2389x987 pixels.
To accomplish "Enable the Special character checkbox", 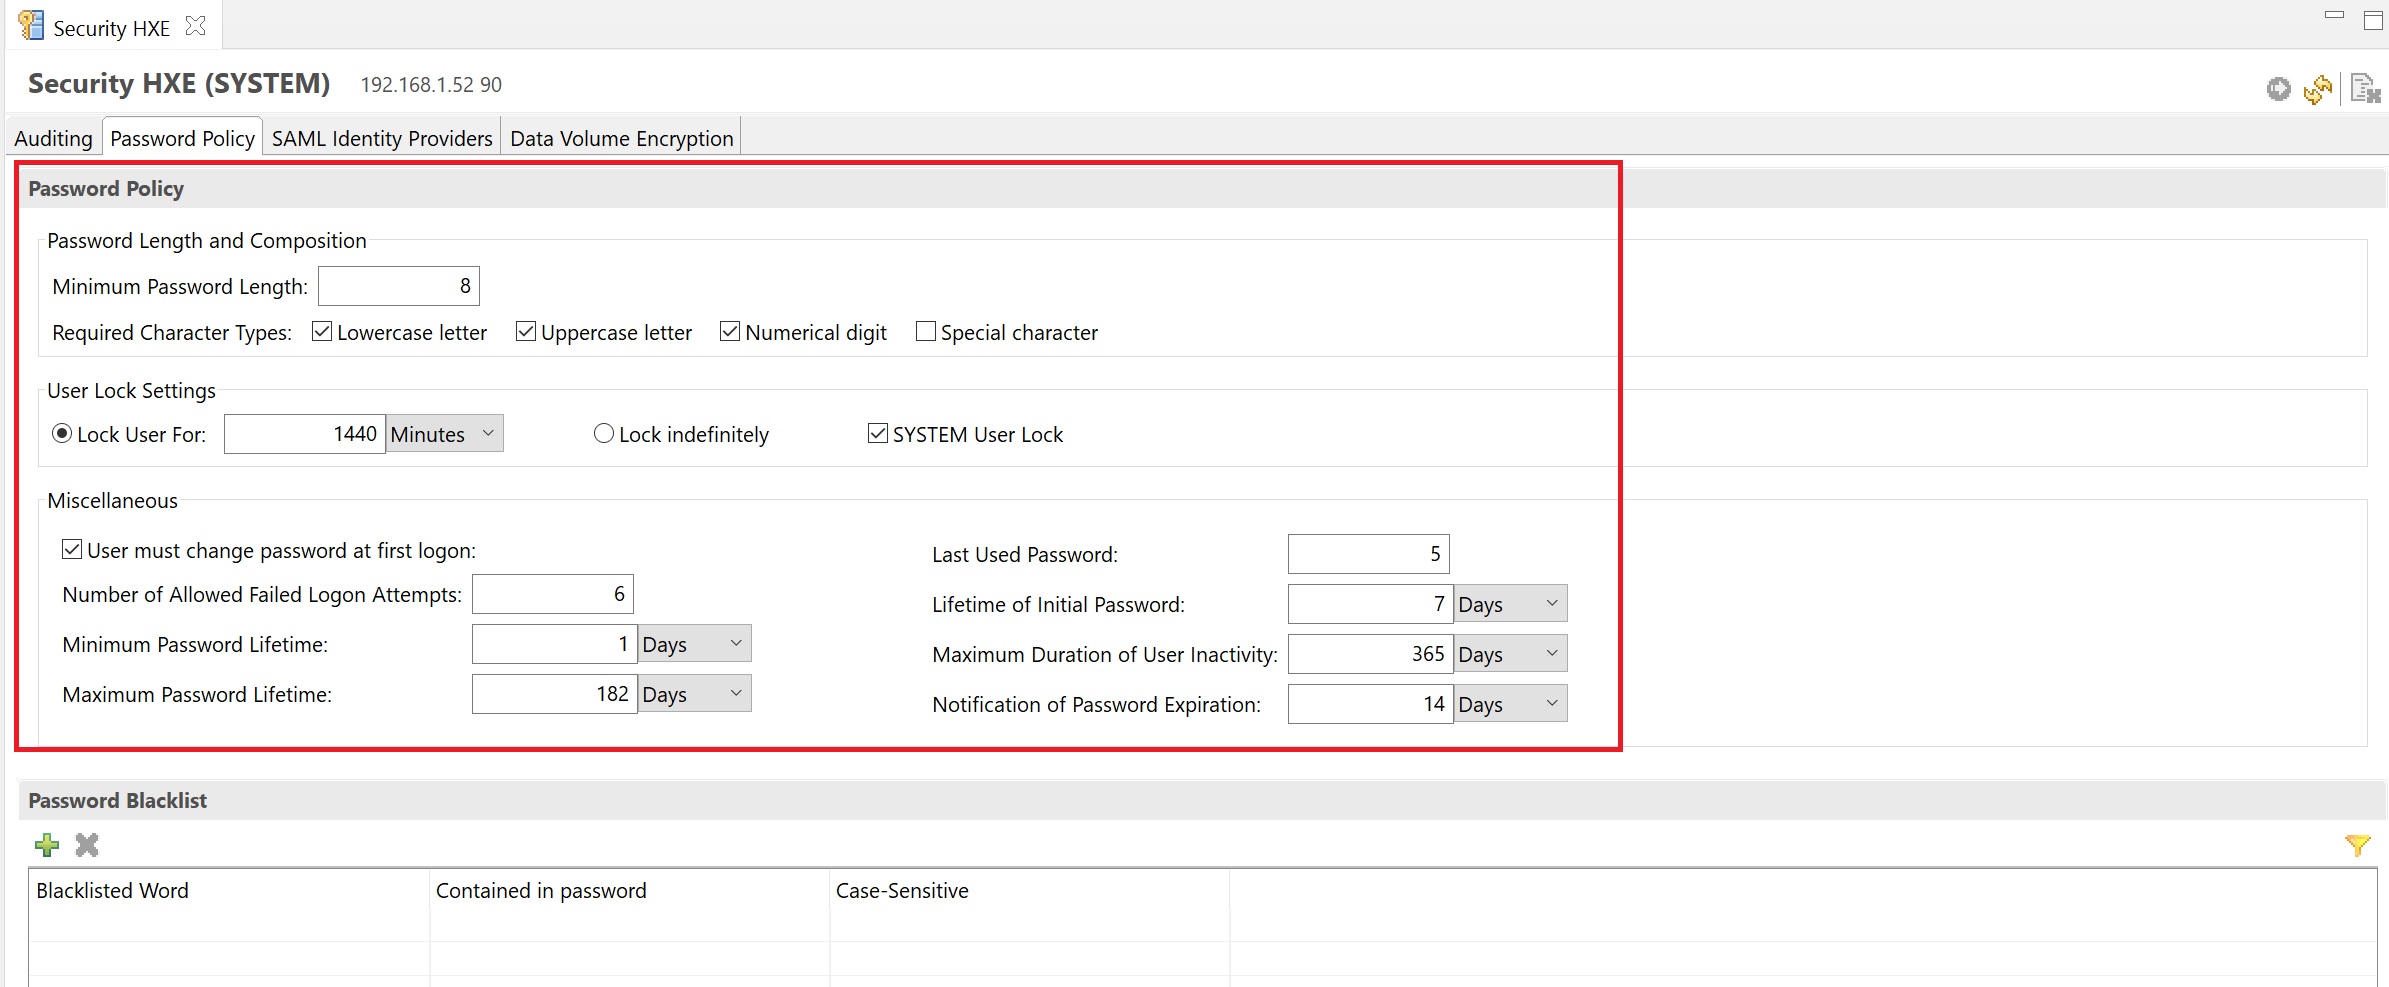I will tap(926, 332).
